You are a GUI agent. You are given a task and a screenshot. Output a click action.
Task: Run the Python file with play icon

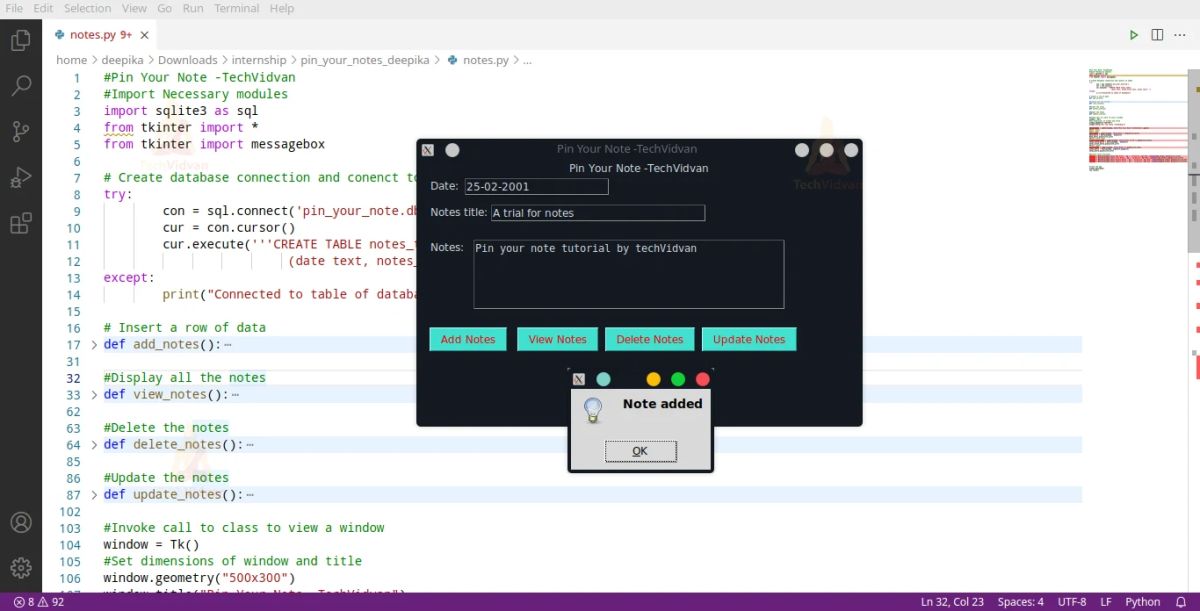[1134, 35]
